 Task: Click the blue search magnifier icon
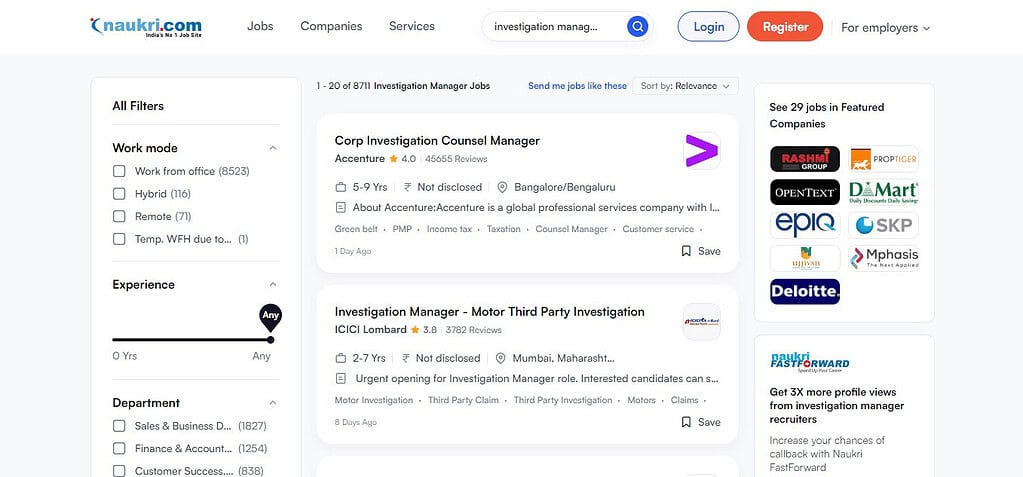[637, 27]
